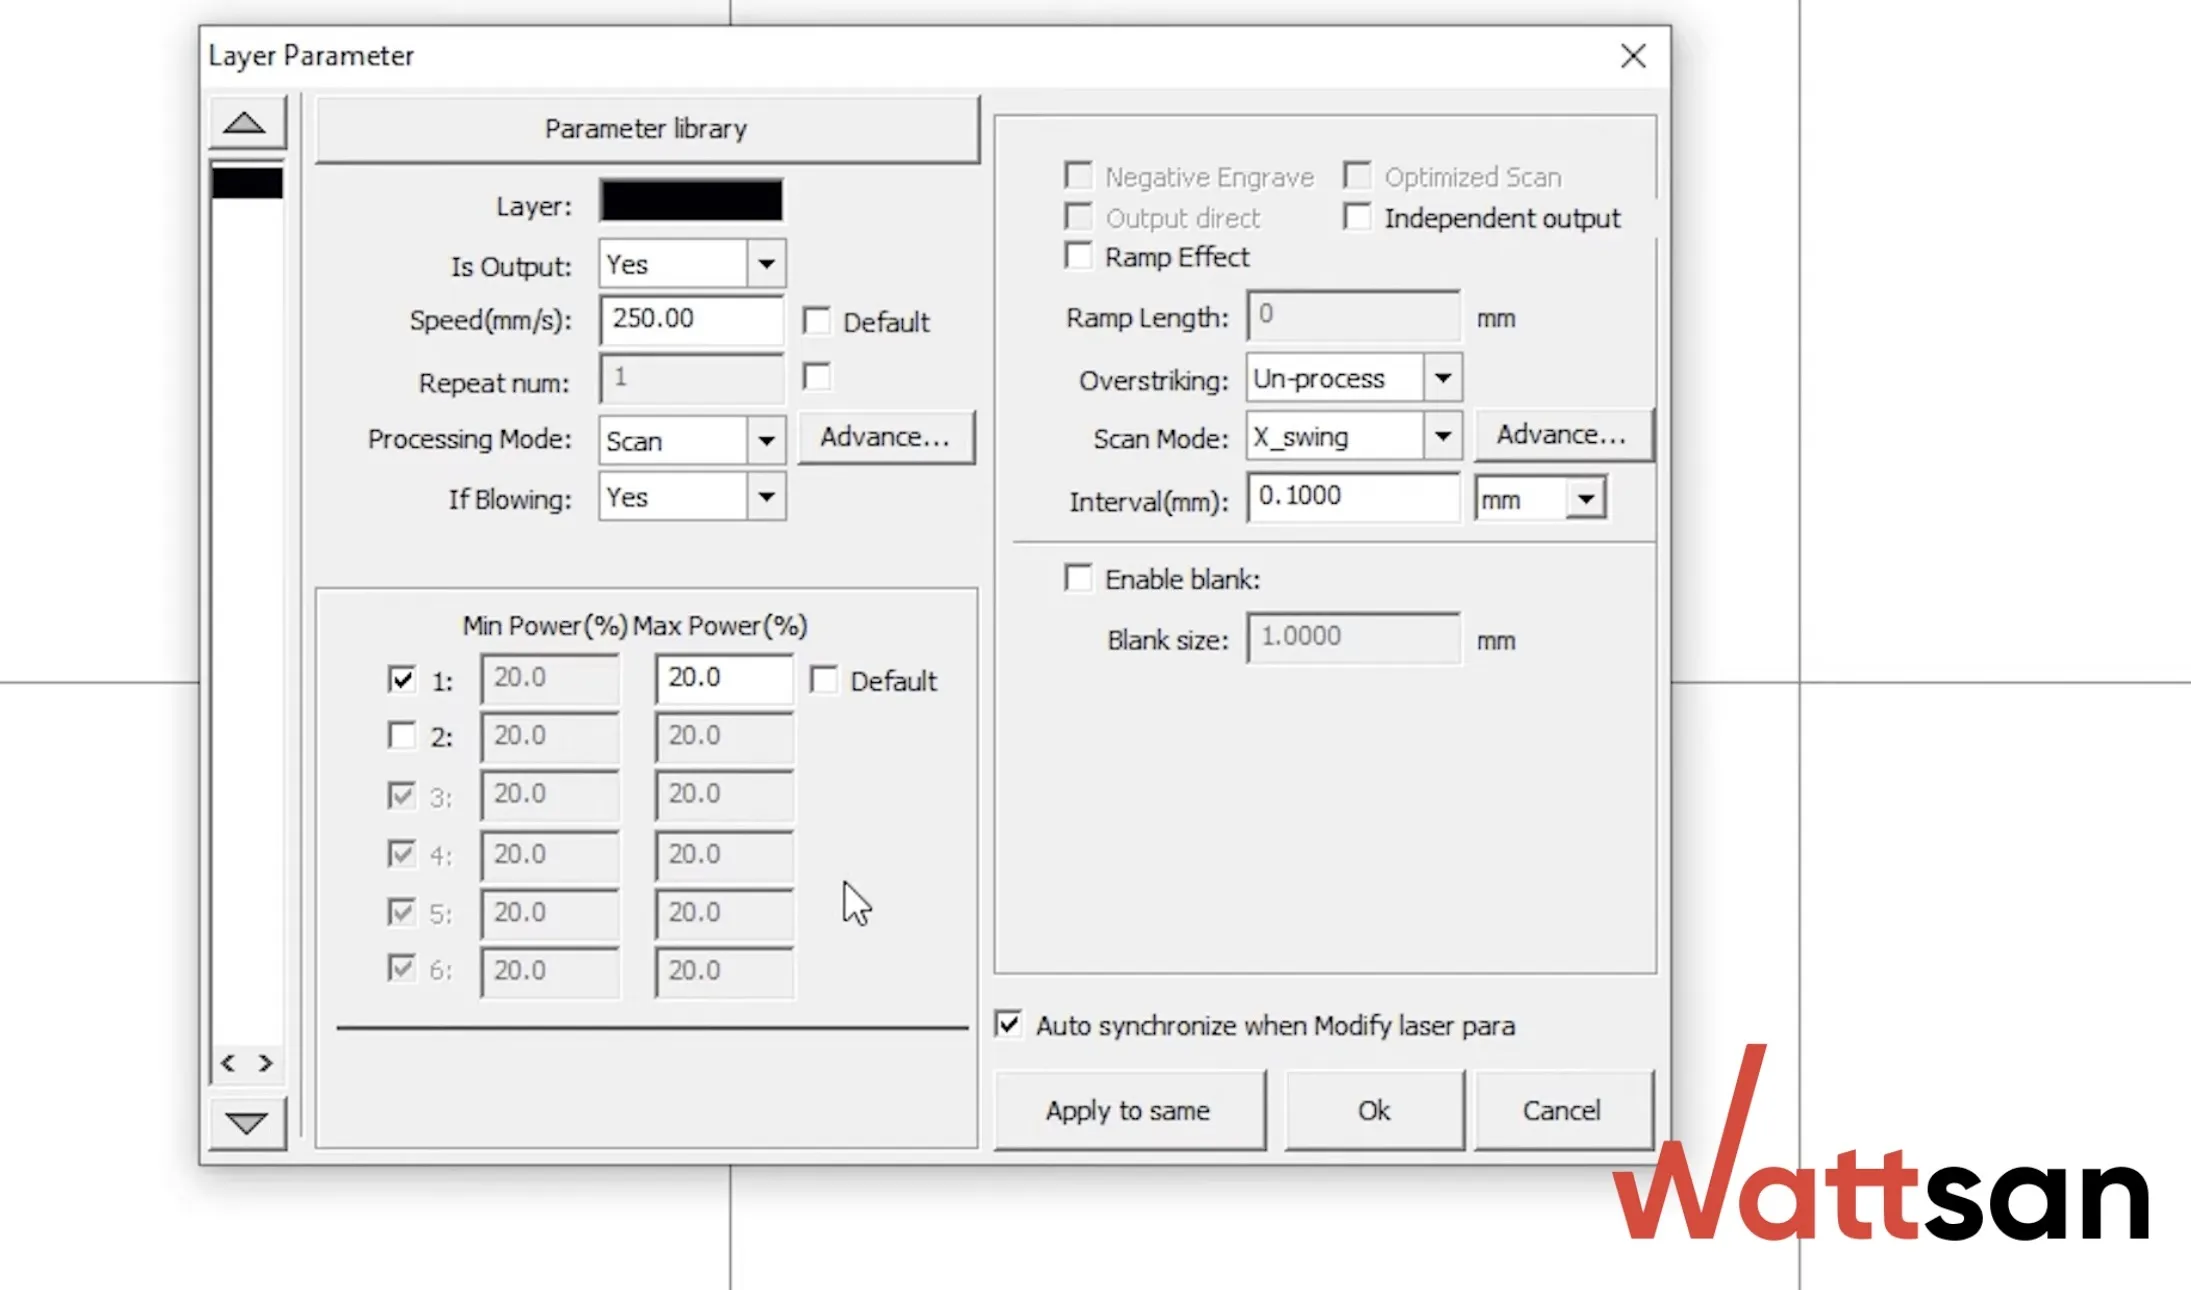Enable the Ramp Effect checkbox

click(x=1078, y=256)
